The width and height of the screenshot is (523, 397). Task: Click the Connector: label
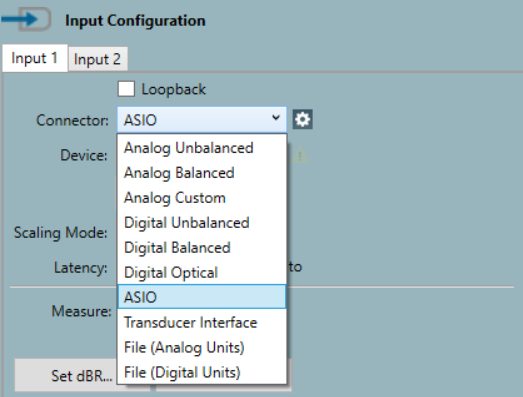[72, 120]
